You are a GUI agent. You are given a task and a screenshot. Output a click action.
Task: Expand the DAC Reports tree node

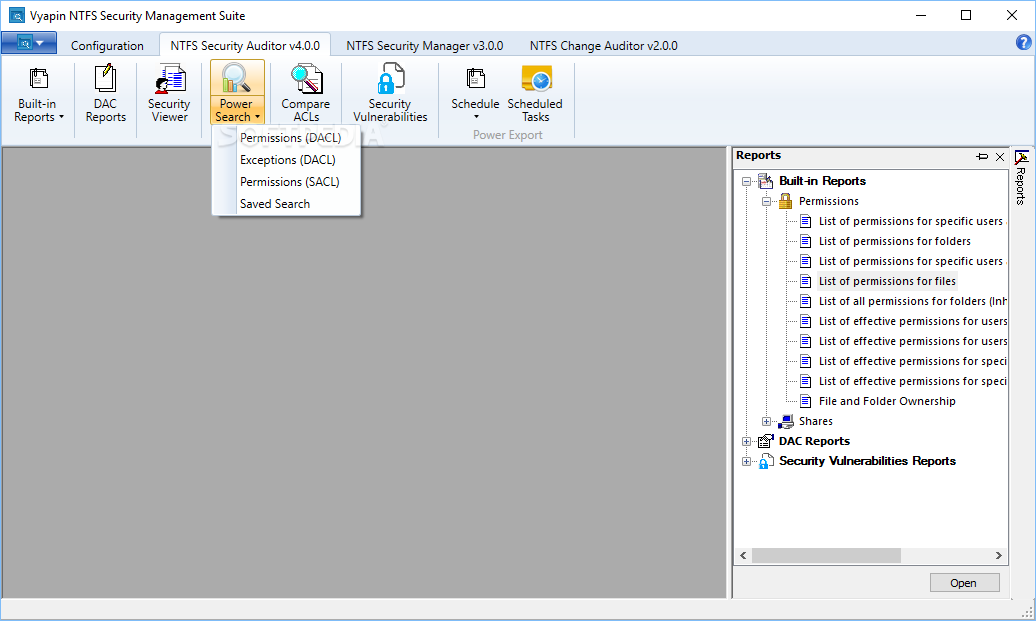747,441
